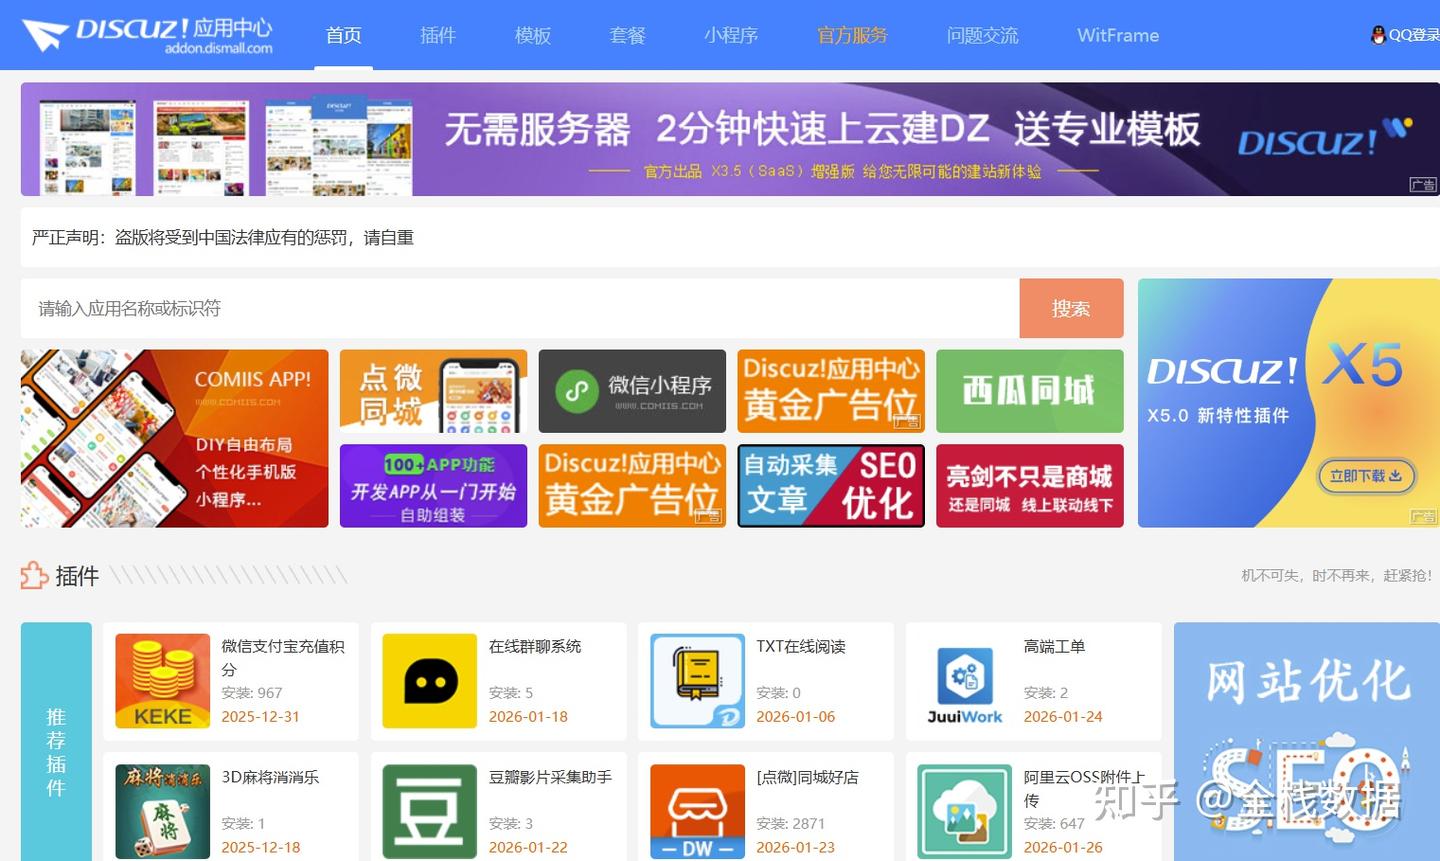Click the Discuz! 应用中心 logo
1440x861 pixels.
pos(147,35)
